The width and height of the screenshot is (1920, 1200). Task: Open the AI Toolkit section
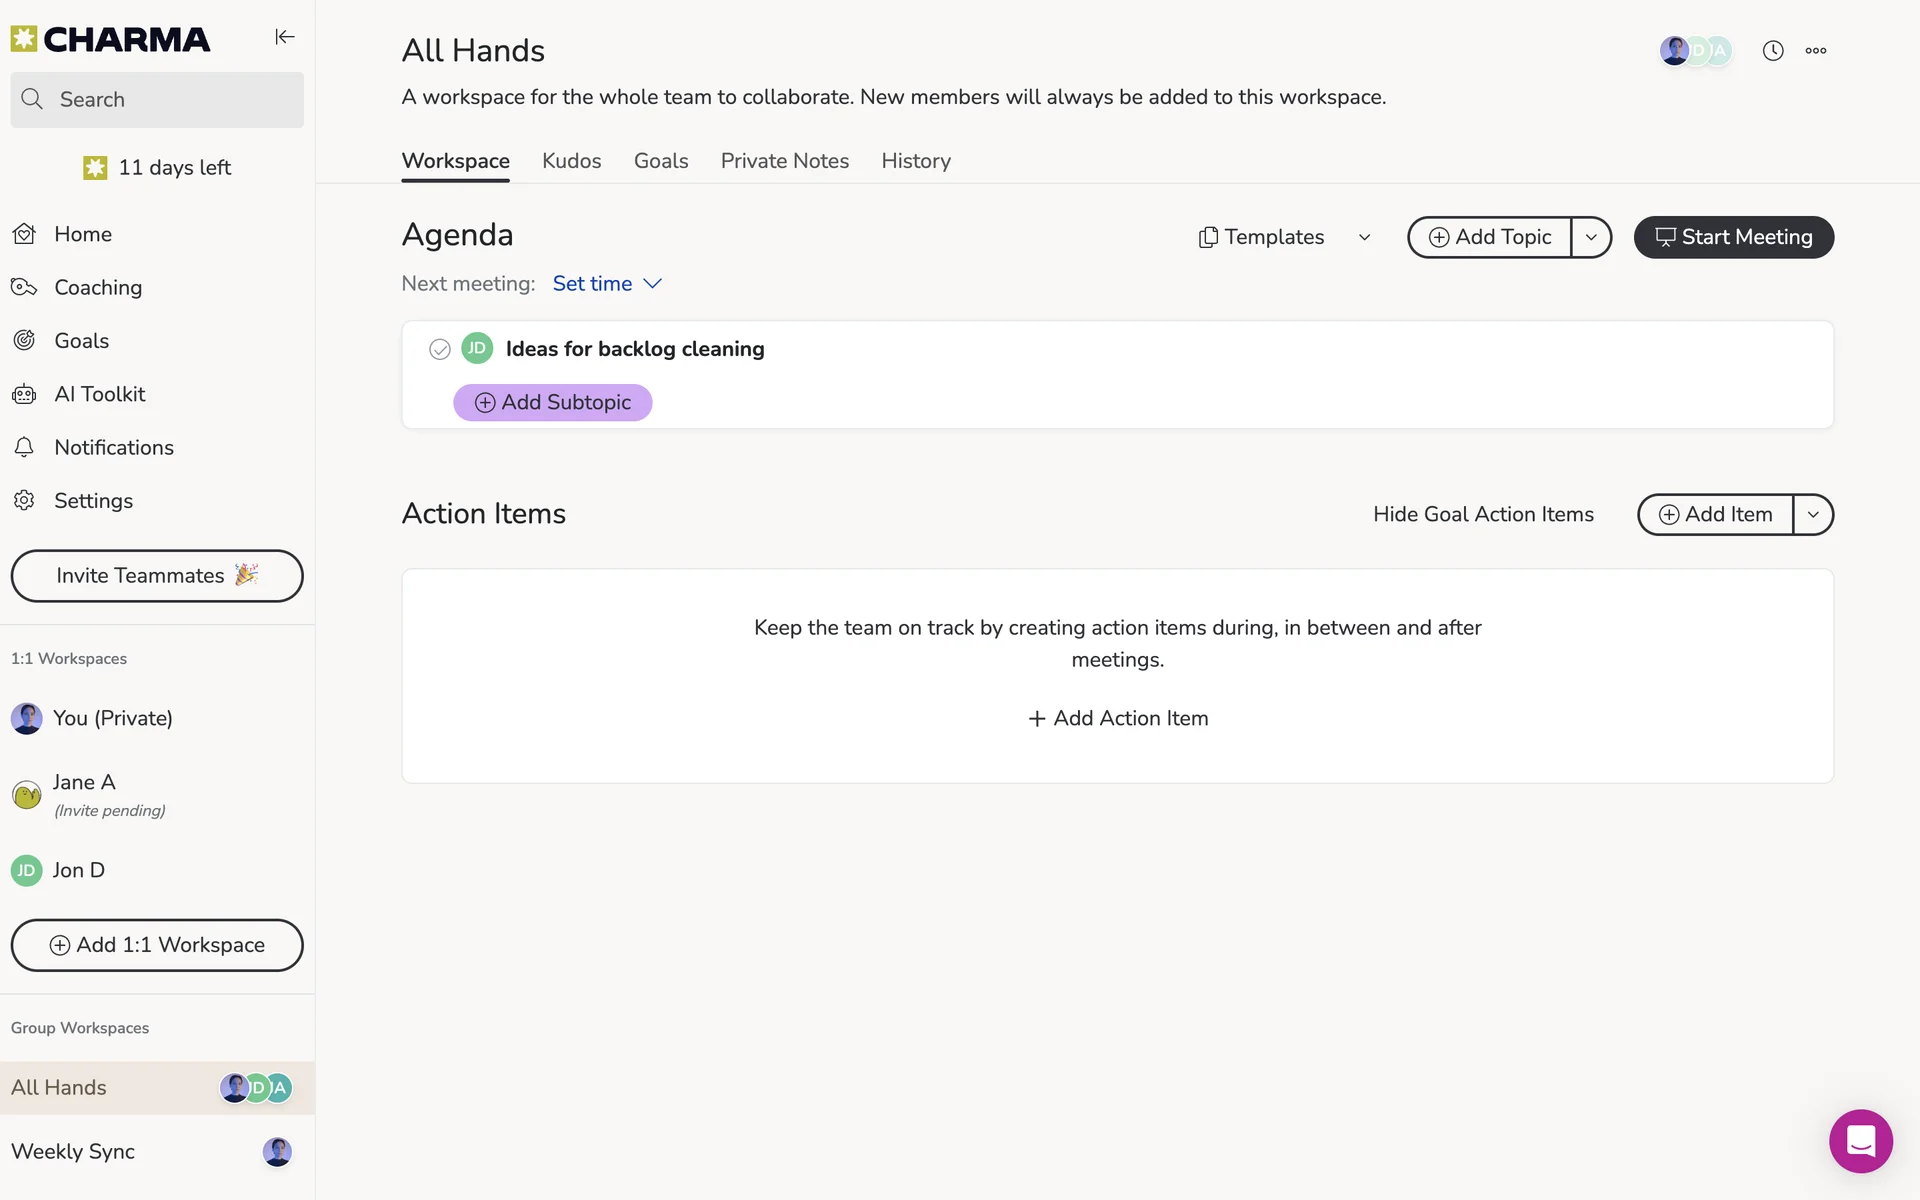coord(99,394)
